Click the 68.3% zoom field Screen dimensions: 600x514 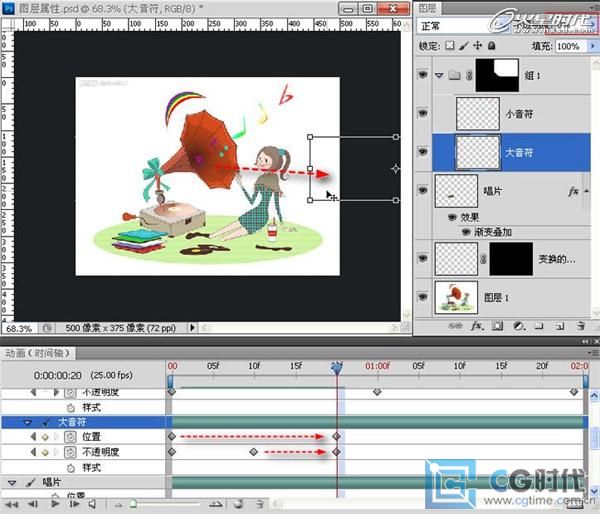(19, 328)
